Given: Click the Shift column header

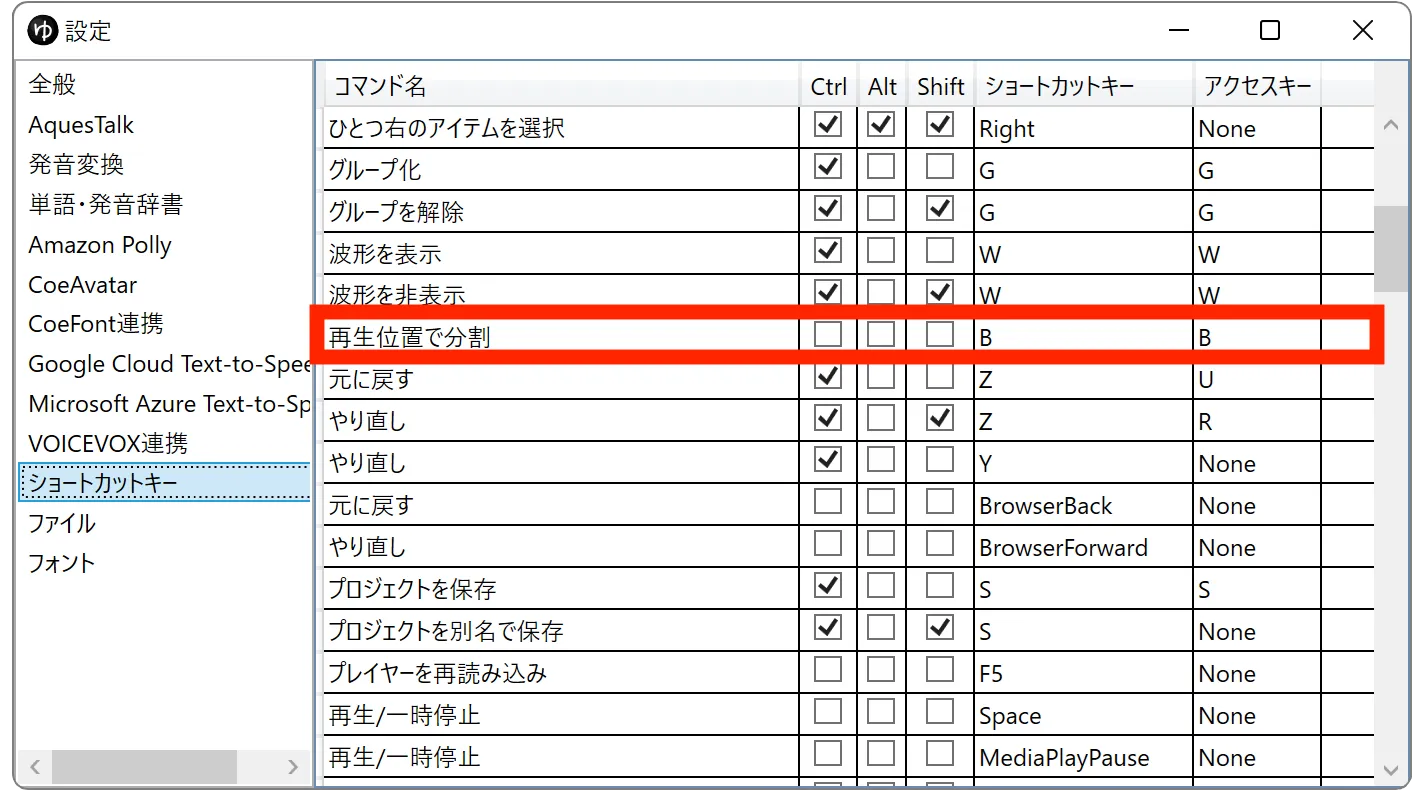Looking at the screenshot, I should 940,86.
